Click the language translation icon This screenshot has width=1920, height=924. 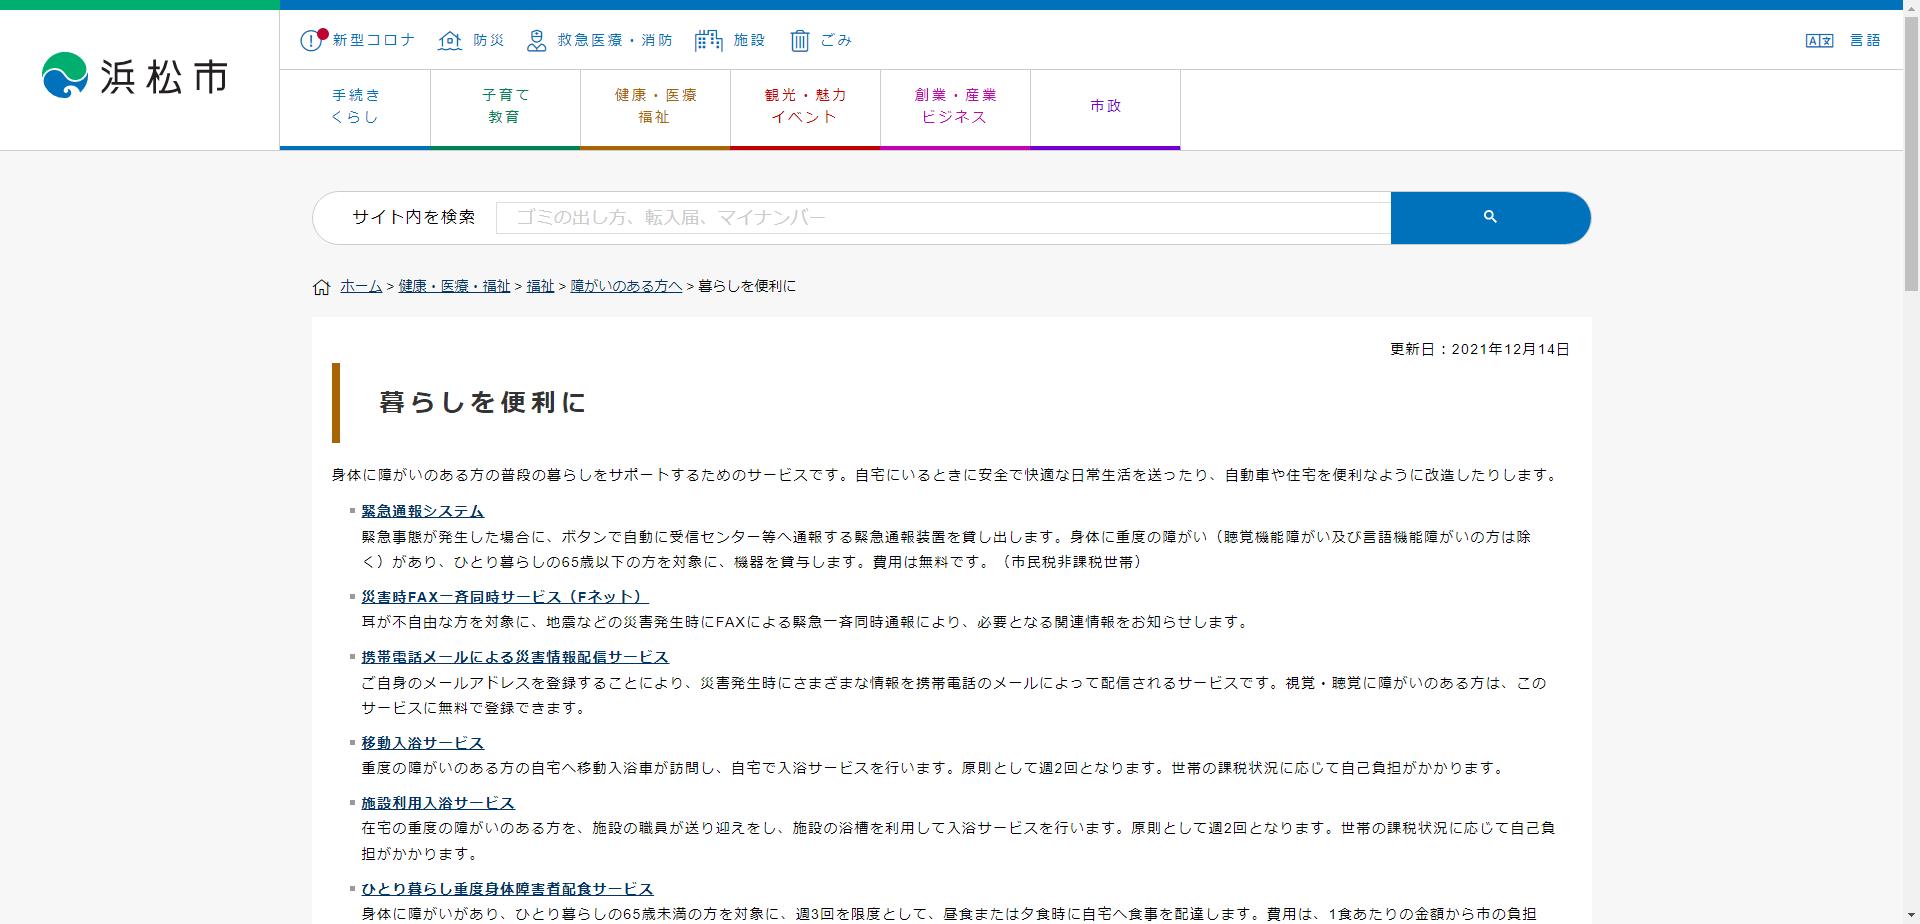1819,40
